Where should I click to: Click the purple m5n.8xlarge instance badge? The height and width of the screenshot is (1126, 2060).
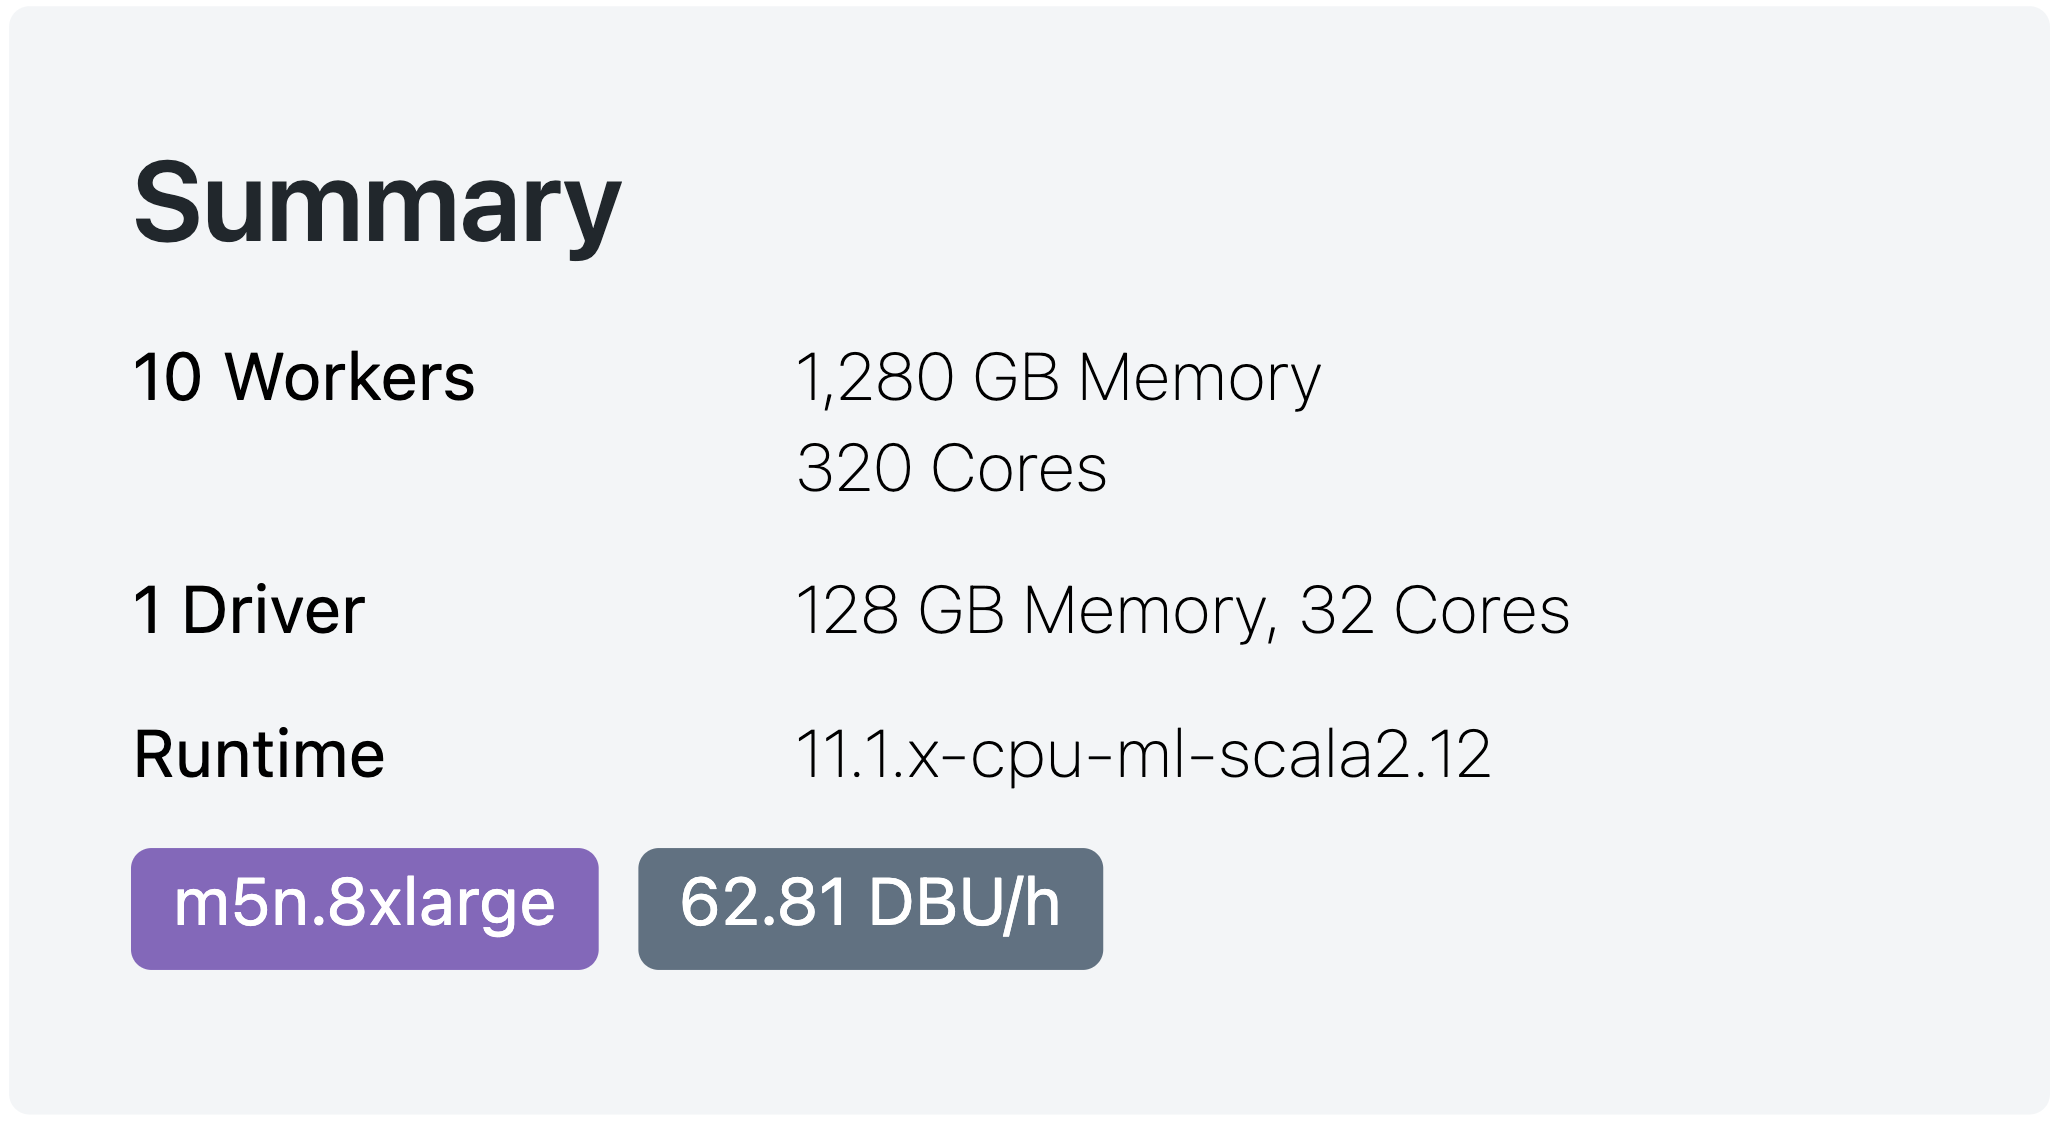tap(365, 908)
